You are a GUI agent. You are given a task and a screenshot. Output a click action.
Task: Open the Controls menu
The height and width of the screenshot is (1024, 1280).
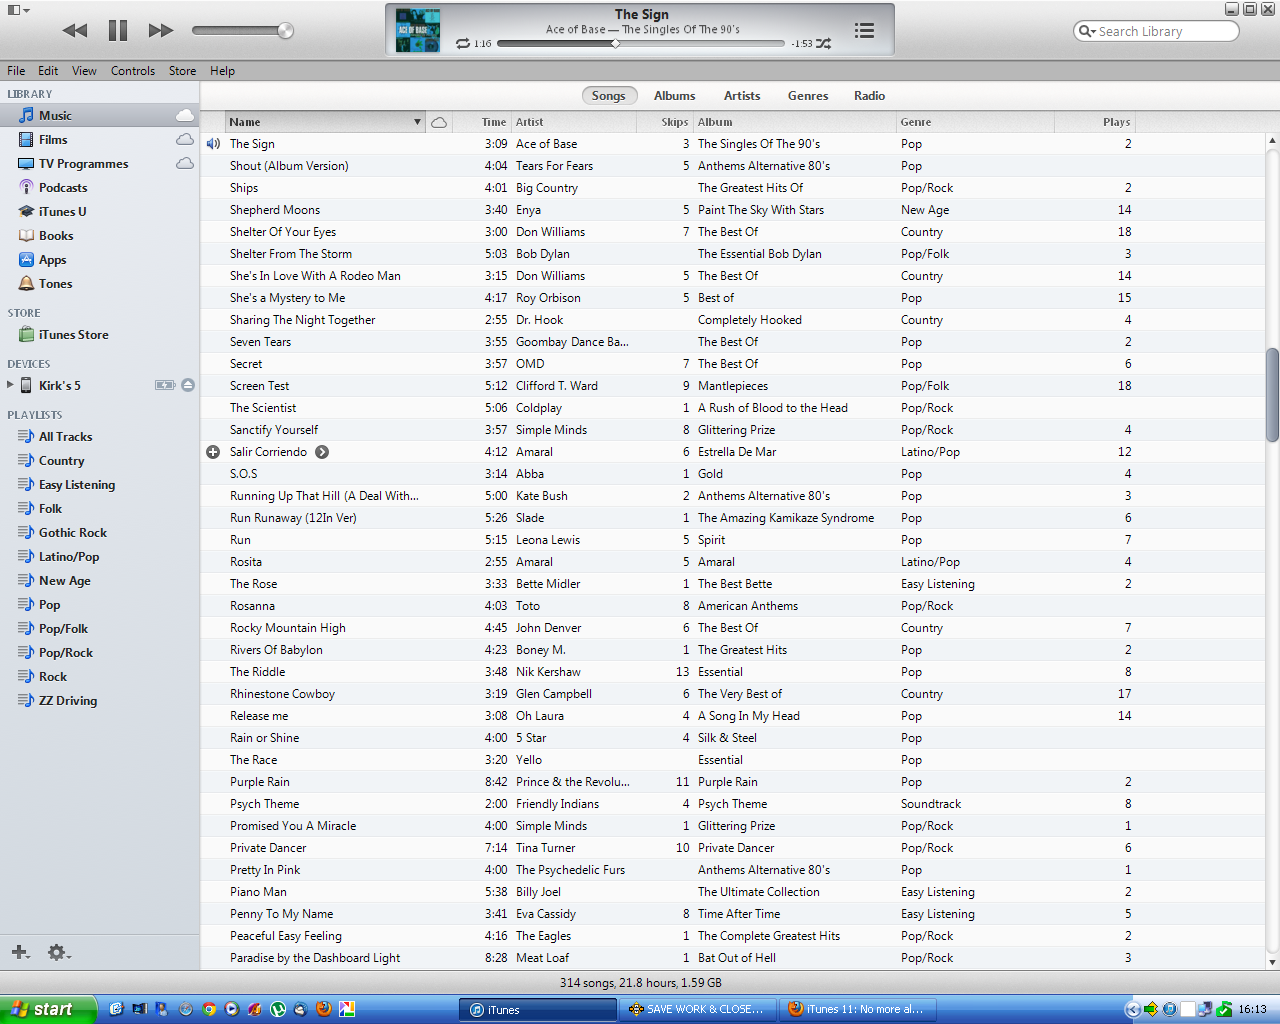point(133,71)
